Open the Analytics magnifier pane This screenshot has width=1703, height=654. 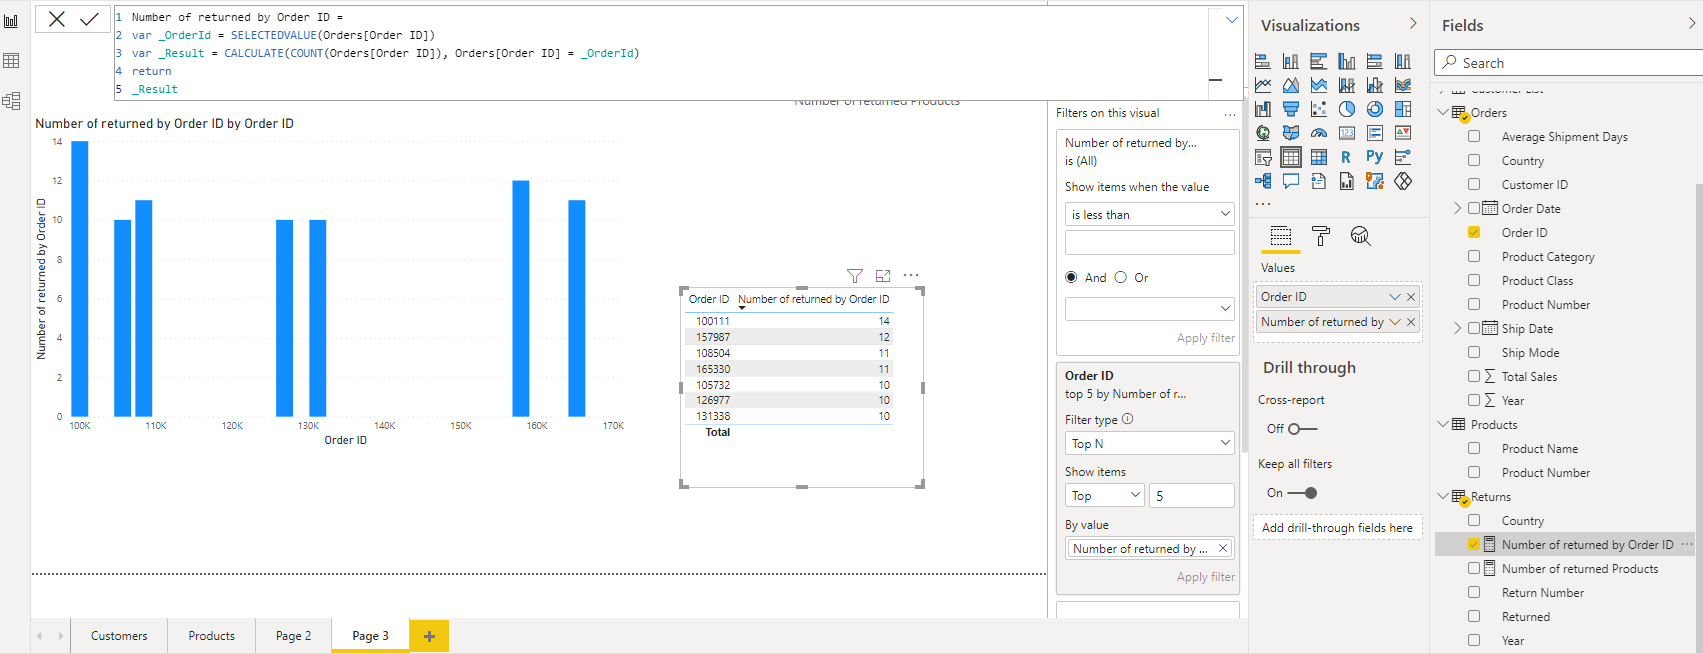1360,236
